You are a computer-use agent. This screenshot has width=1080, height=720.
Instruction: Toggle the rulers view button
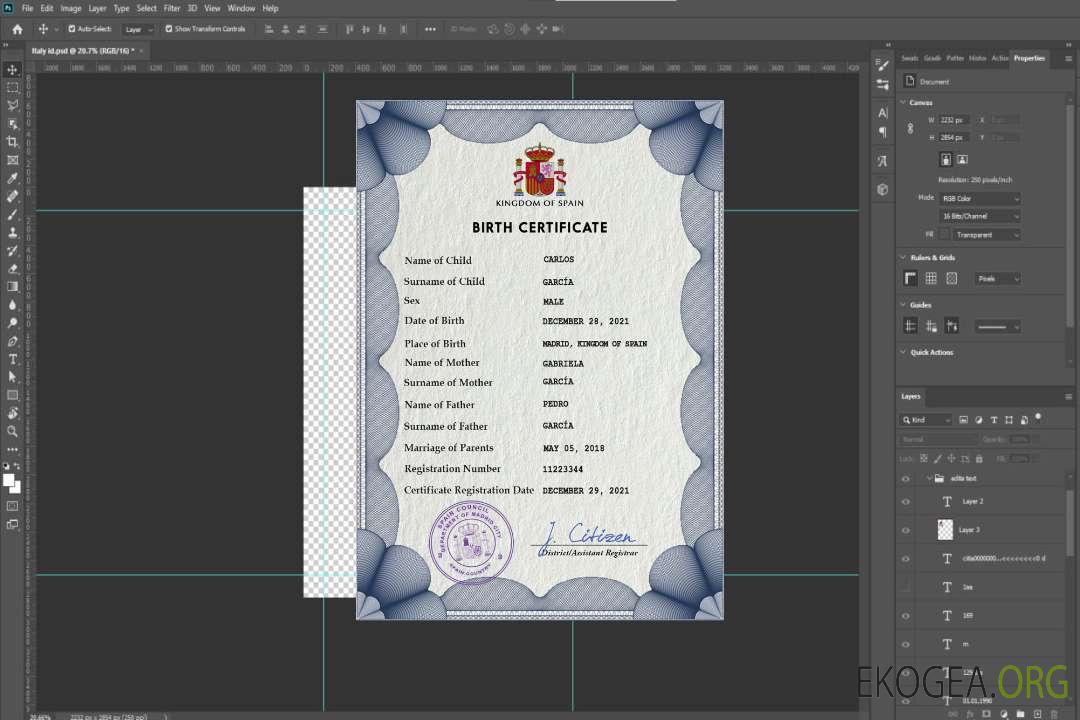pyautogui.click(x=911, y=278)
